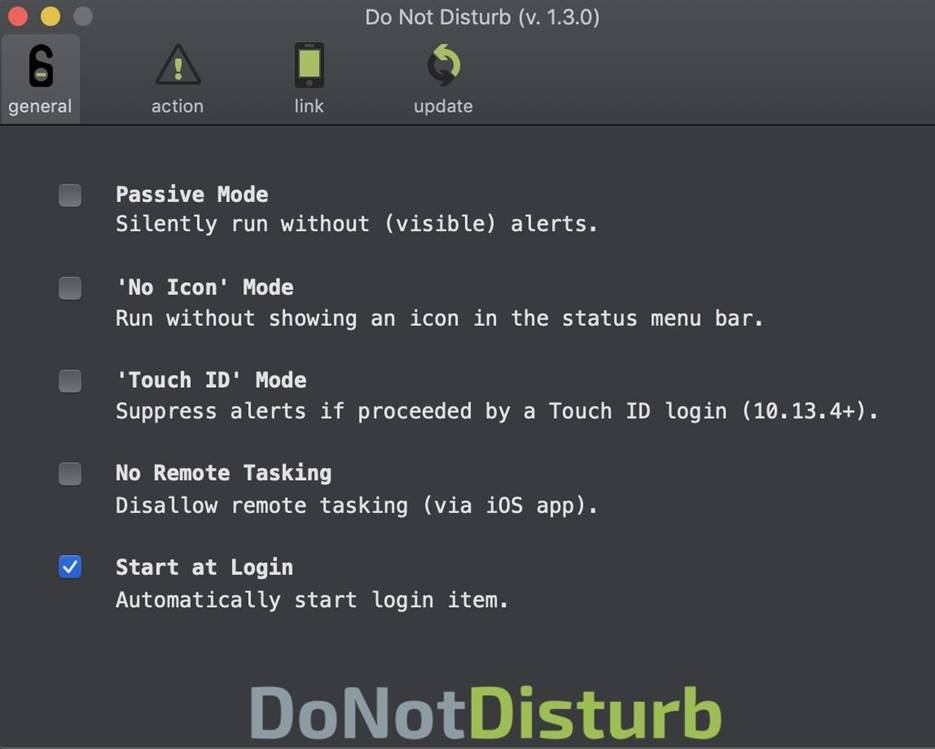Select the action warning triangle icon

(178, 64)
